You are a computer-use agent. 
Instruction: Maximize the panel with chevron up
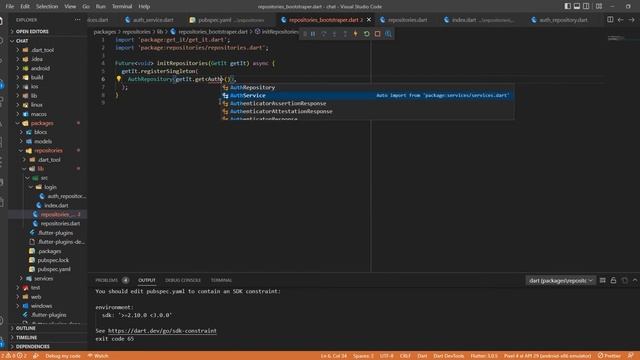tap(635, 280)
